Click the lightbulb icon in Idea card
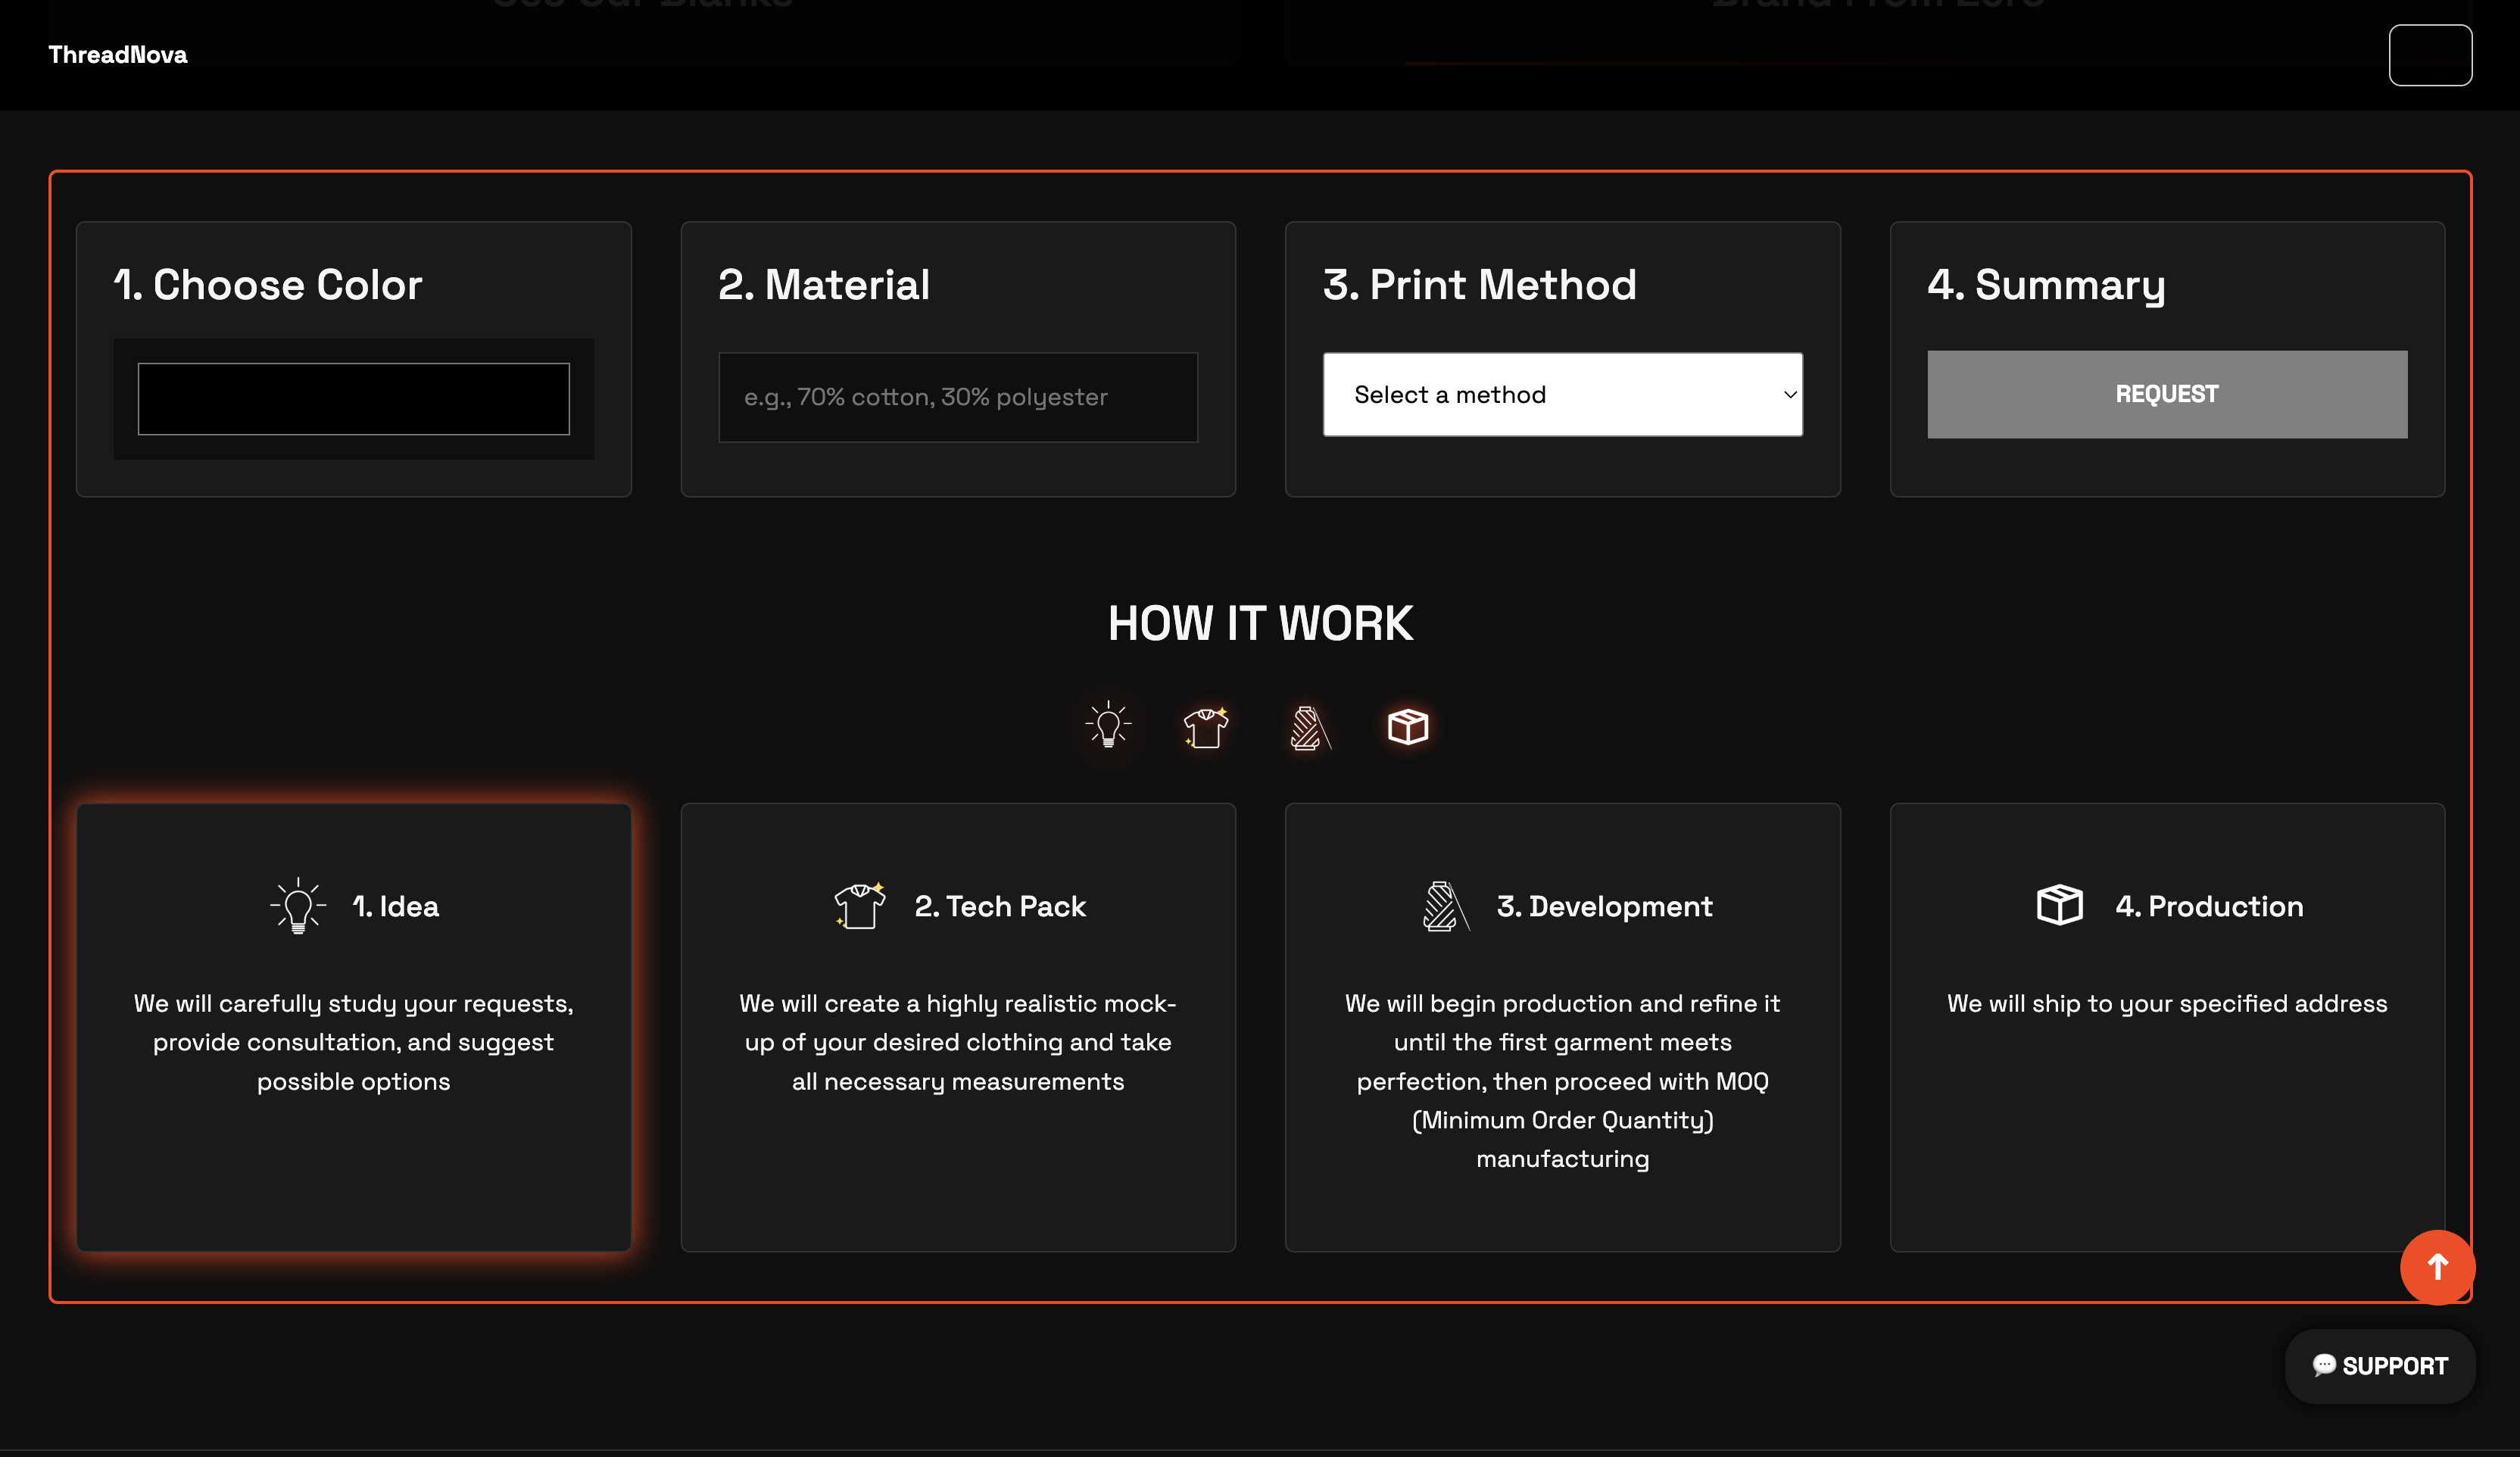The image size is (2520, 1457). pyautogui.click(x=298, y=906)
